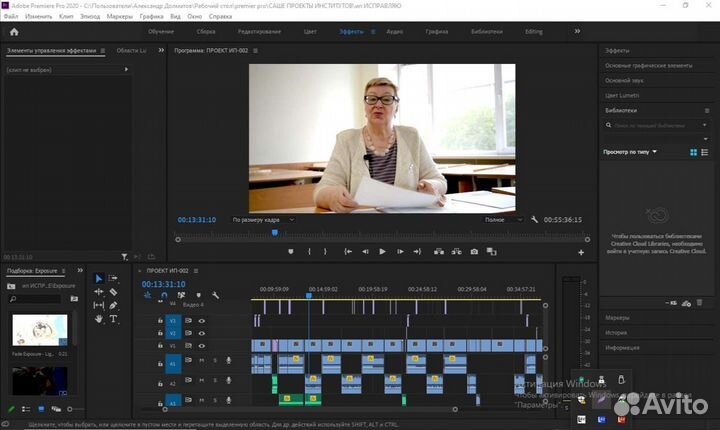Select the Type tool
720x430 pixels.
(113, 319)
